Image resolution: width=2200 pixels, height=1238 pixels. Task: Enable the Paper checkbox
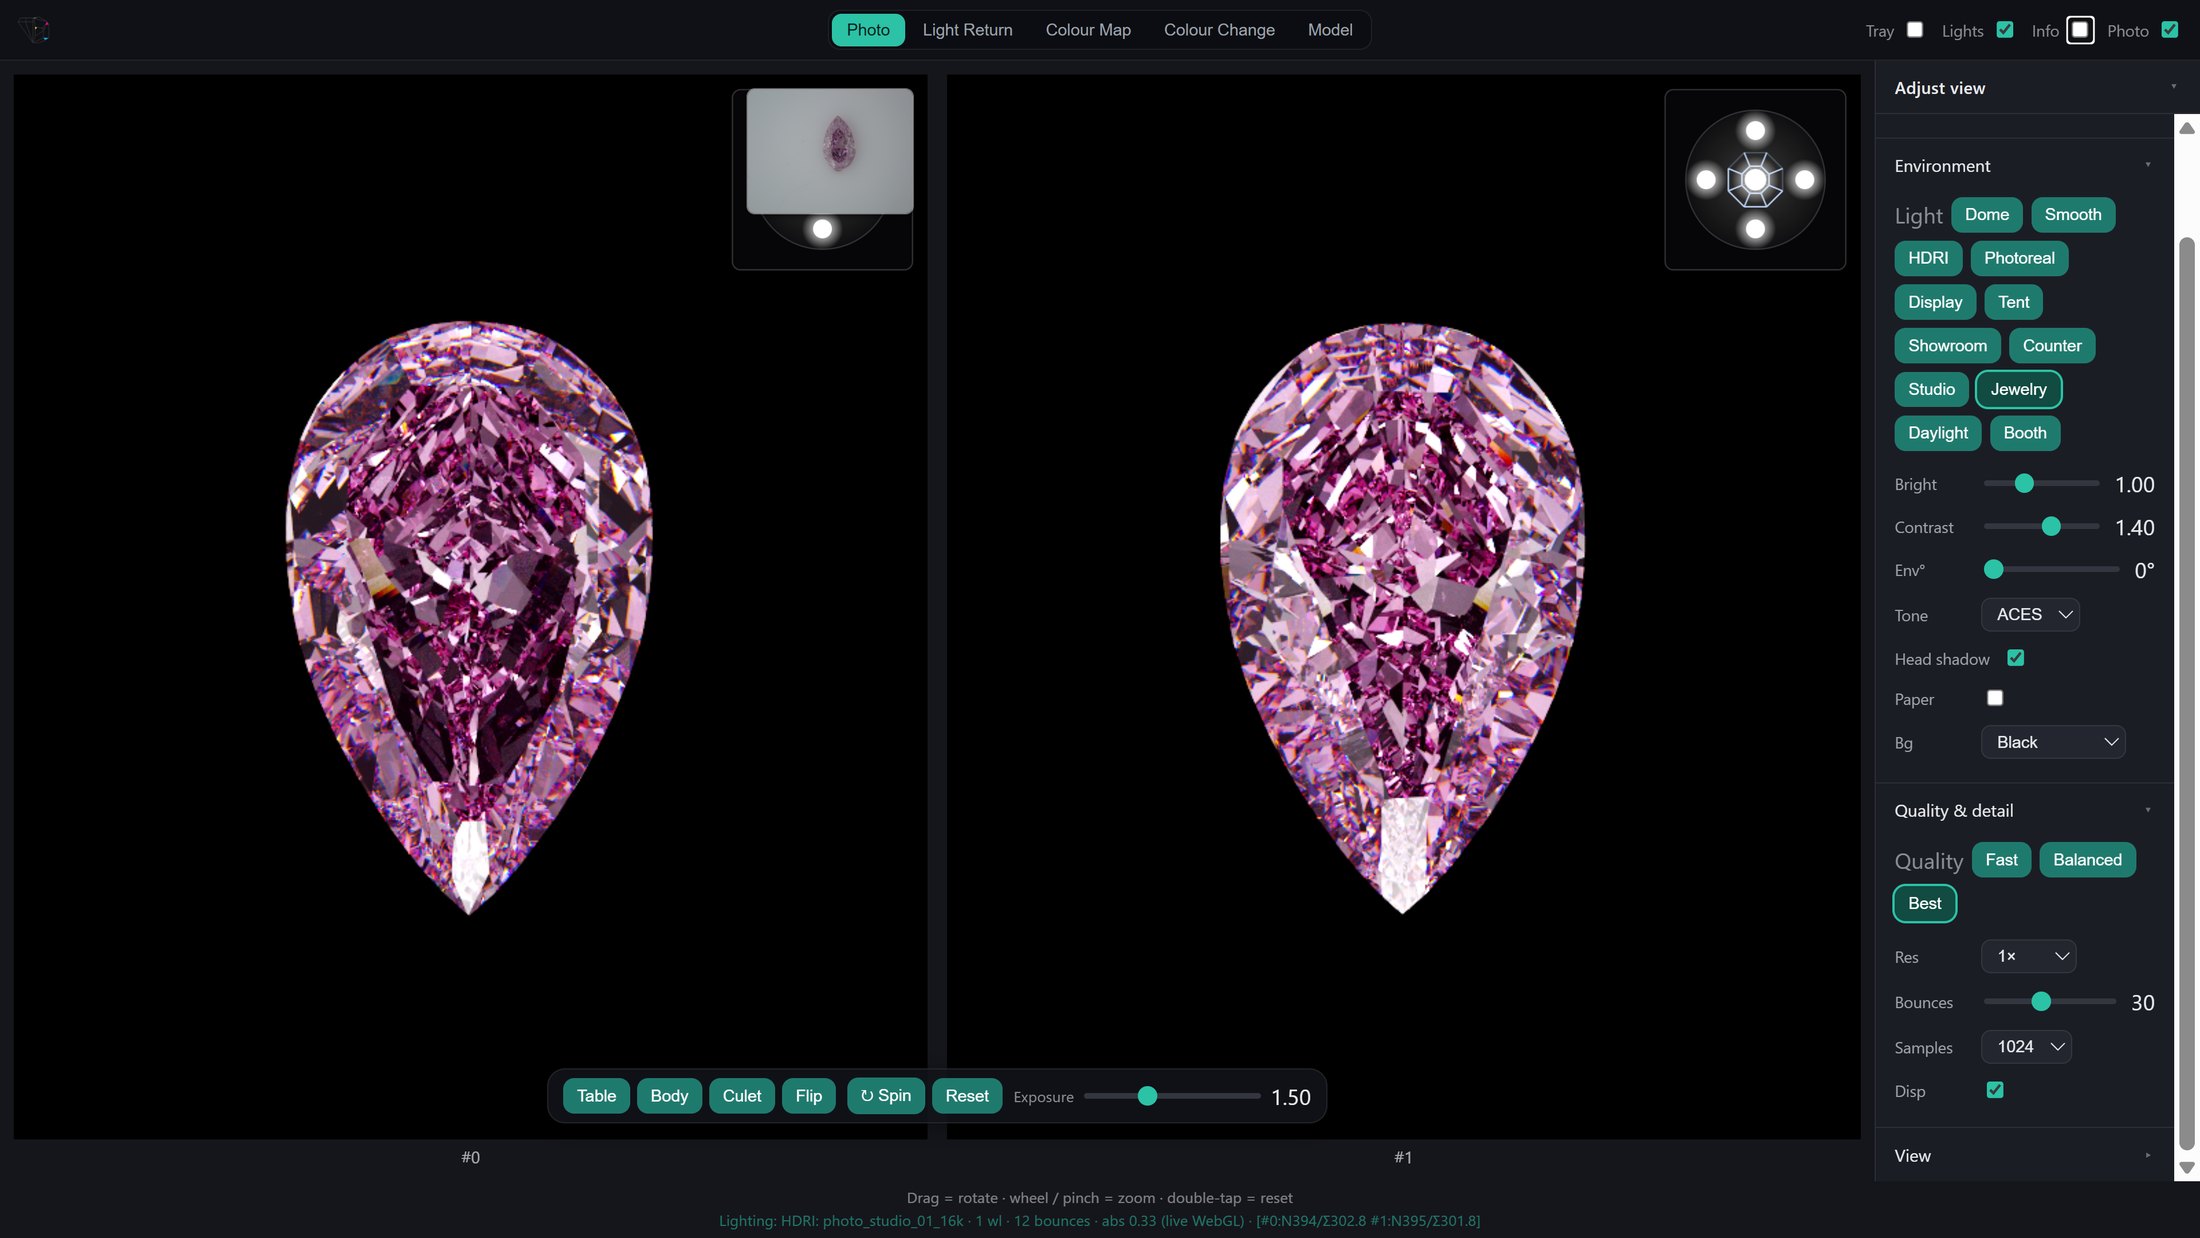click(1995, 698)
